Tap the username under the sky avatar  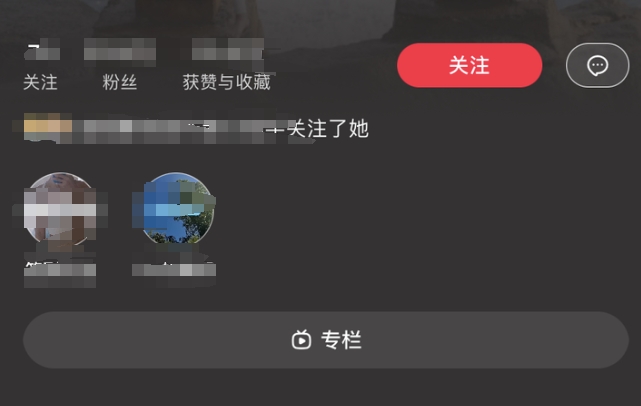tap(174, 270)
